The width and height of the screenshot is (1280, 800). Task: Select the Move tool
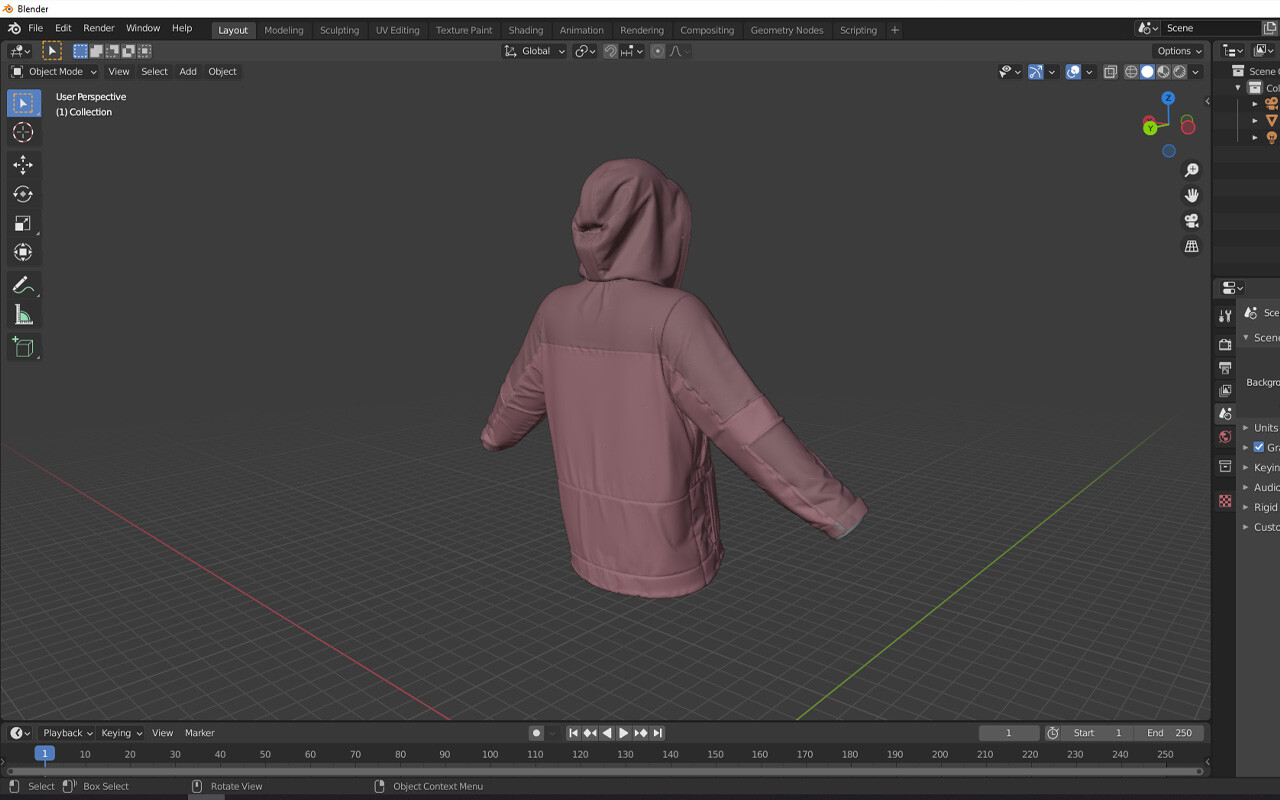23,165
